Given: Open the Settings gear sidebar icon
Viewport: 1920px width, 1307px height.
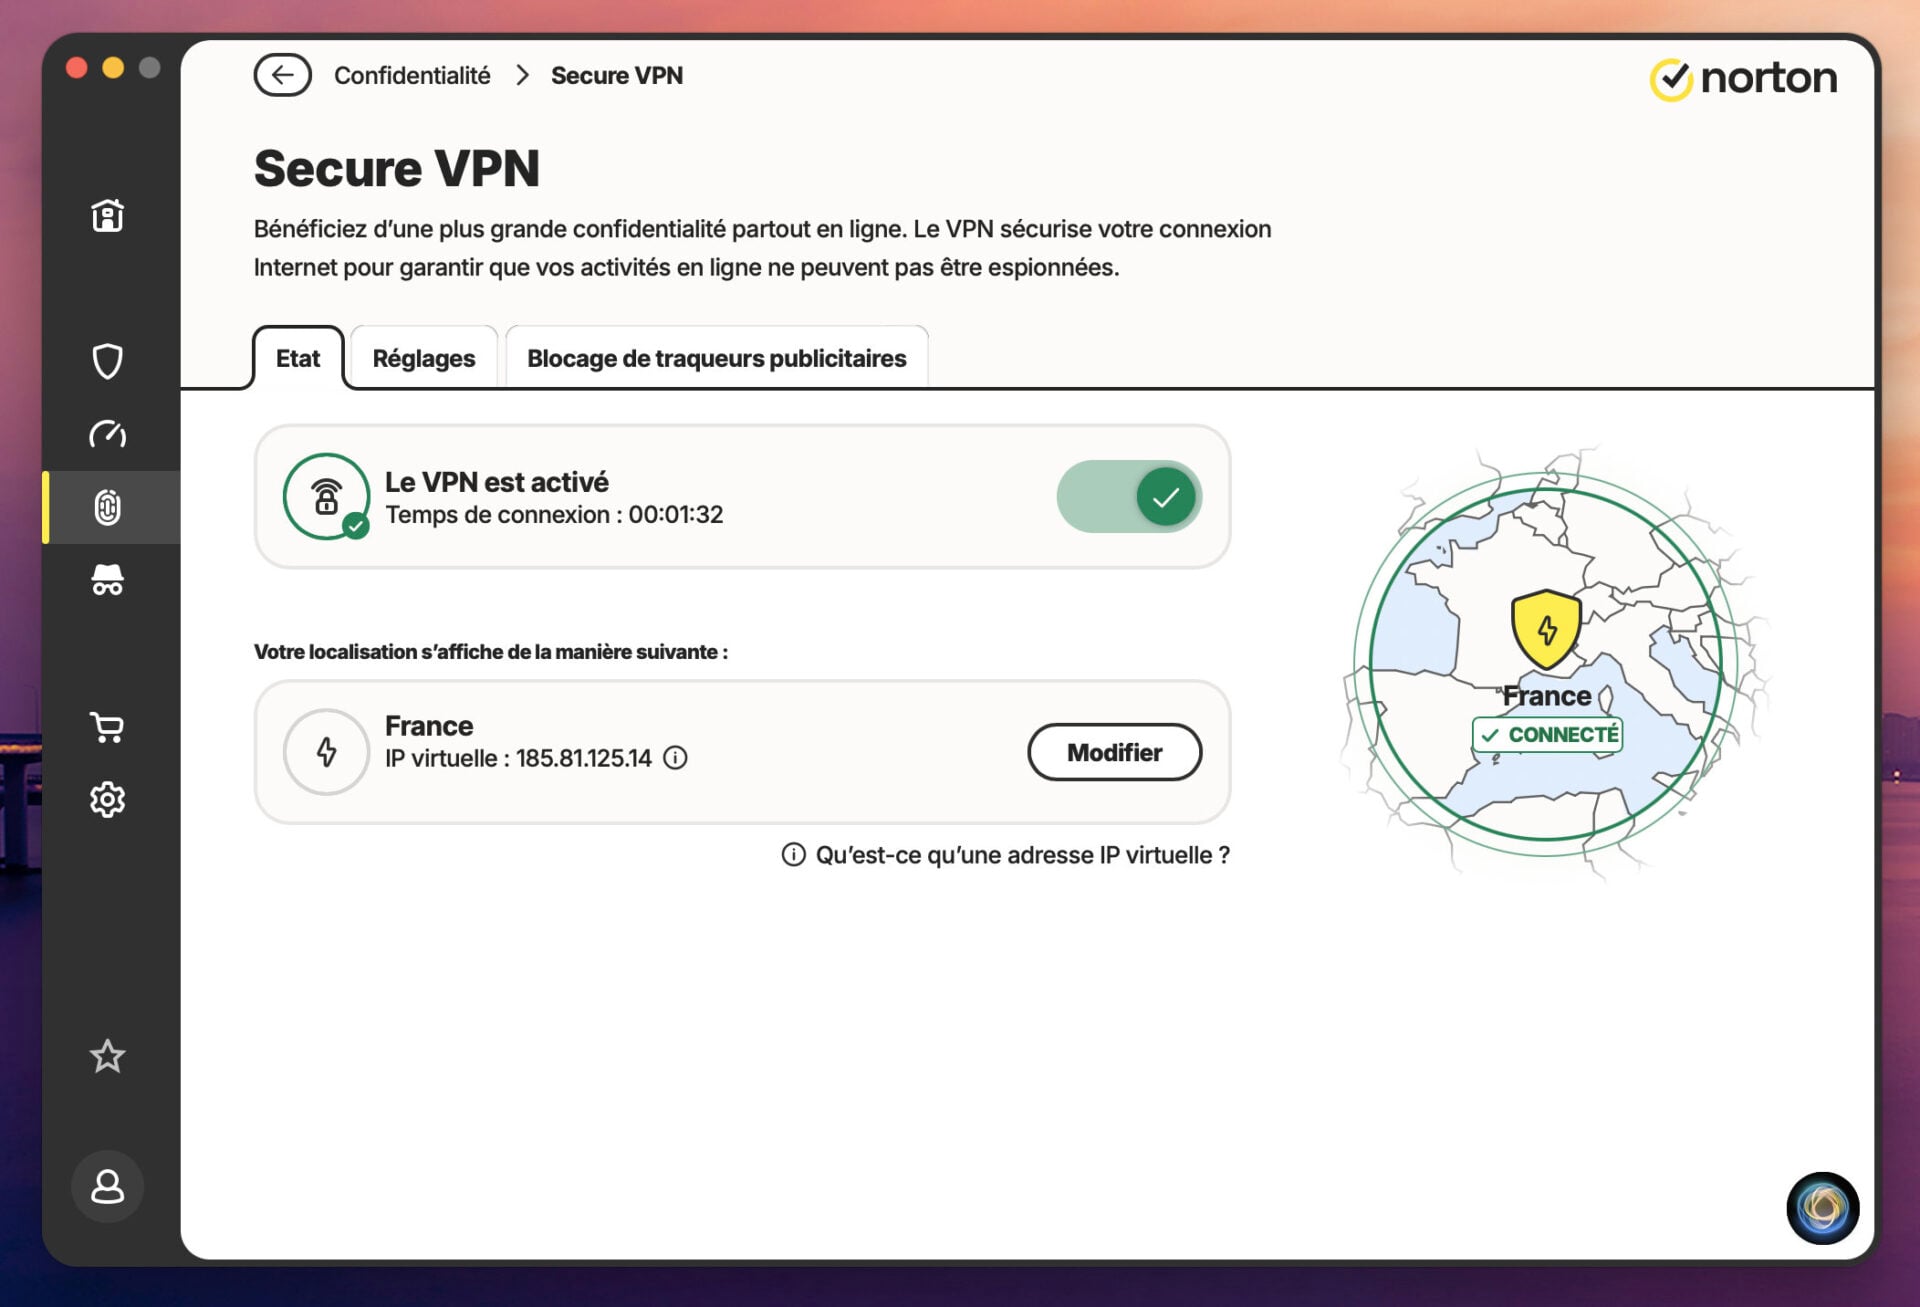Looking at the screenshot, I should [107, 800].
